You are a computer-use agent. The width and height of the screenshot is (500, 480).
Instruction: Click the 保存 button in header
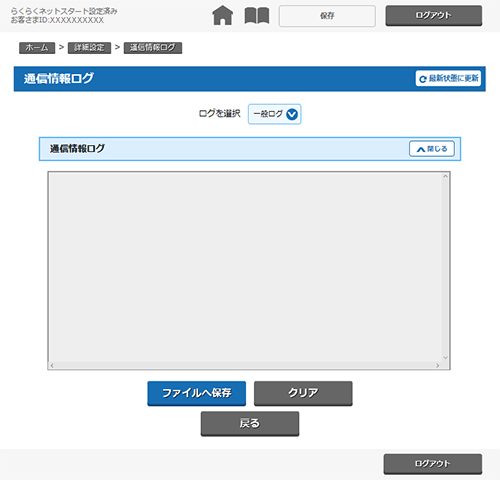[327, 16]
